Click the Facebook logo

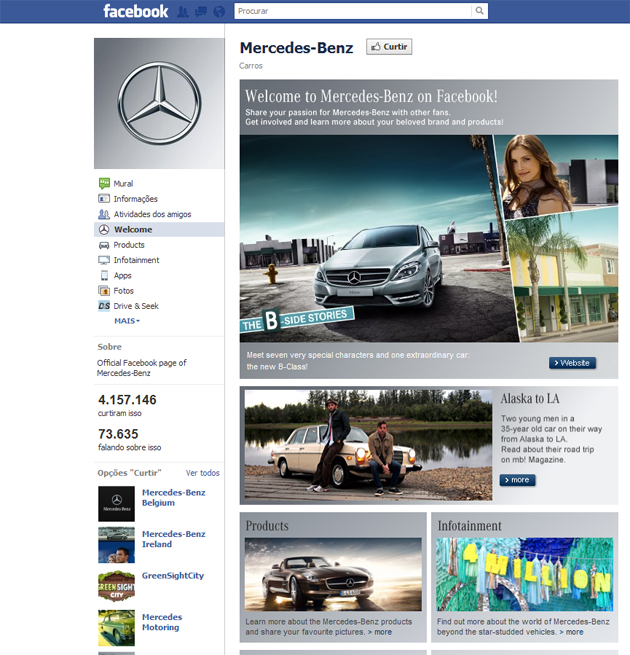pyautogui.click(x=135, y=11)
